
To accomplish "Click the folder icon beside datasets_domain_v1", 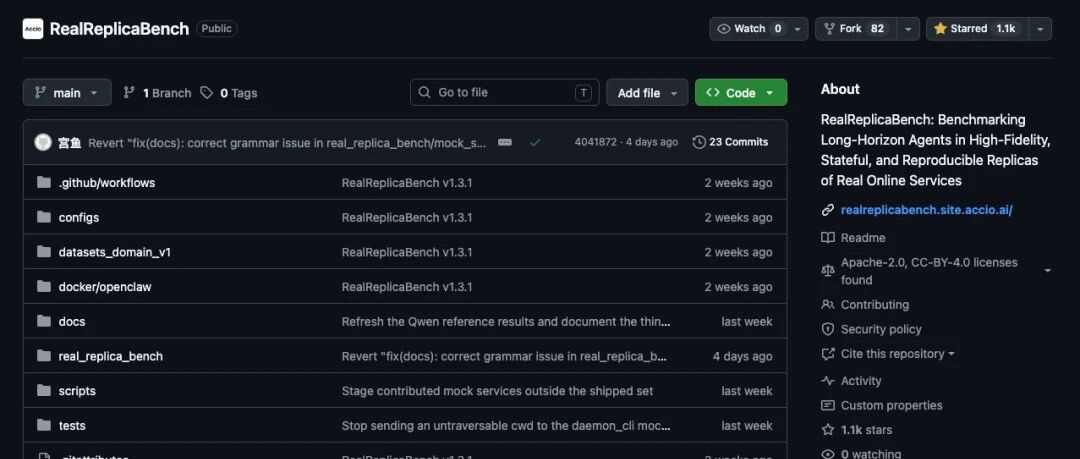I will coord(44,252).
